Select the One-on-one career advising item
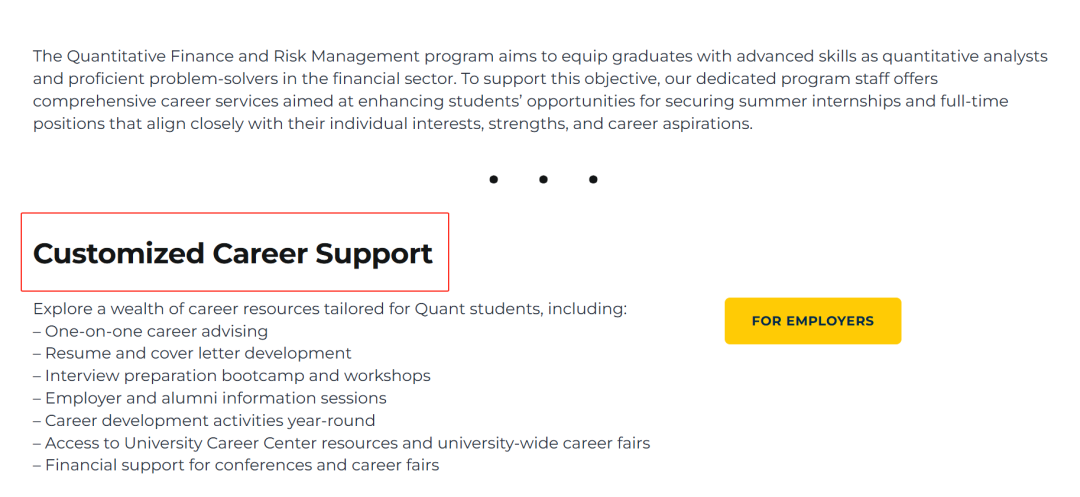The width and height of the screenshot is (1080, 497). 156,331
